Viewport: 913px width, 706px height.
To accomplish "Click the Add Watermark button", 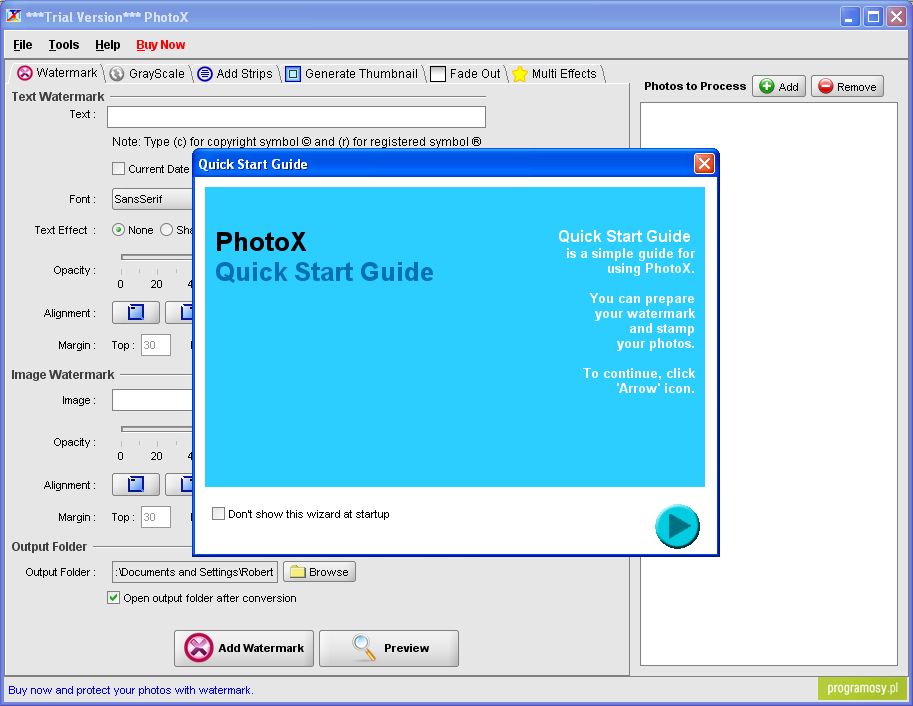I will click(x=244, y=648).
